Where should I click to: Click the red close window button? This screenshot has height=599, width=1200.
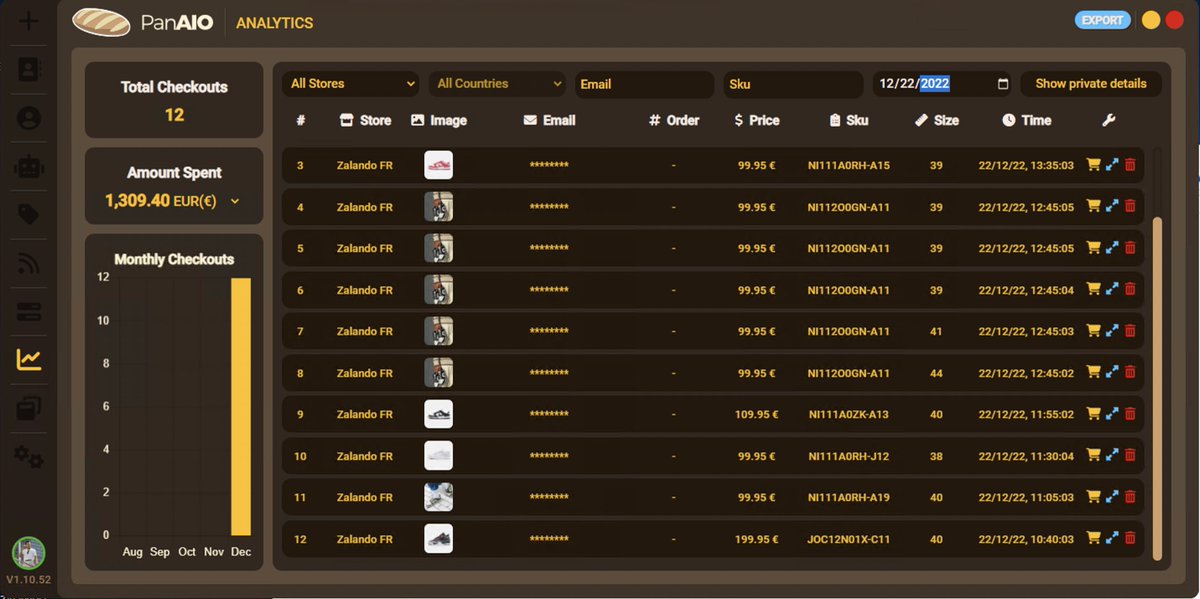1174,20
